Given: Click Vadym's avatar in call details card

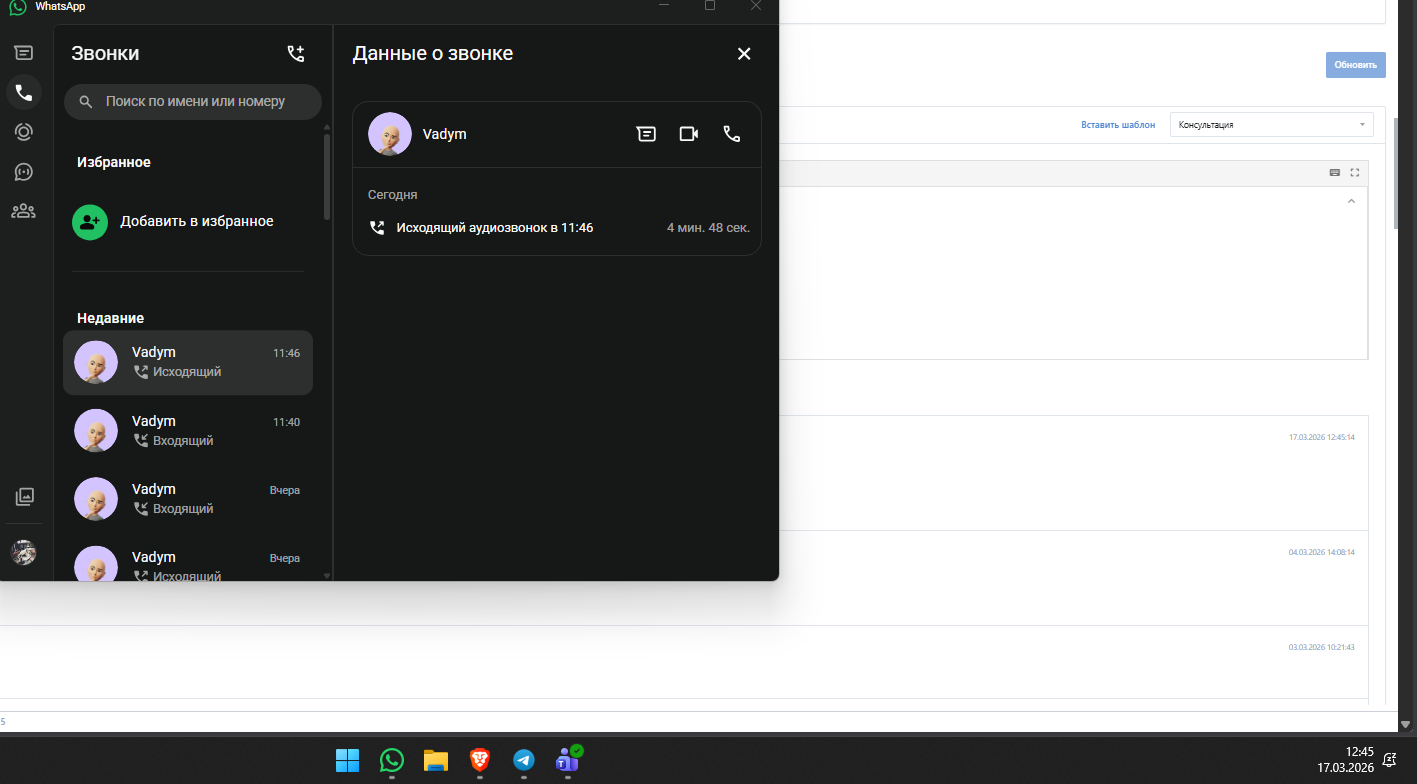Looking at the screenshot, I should tap(390, 134).
